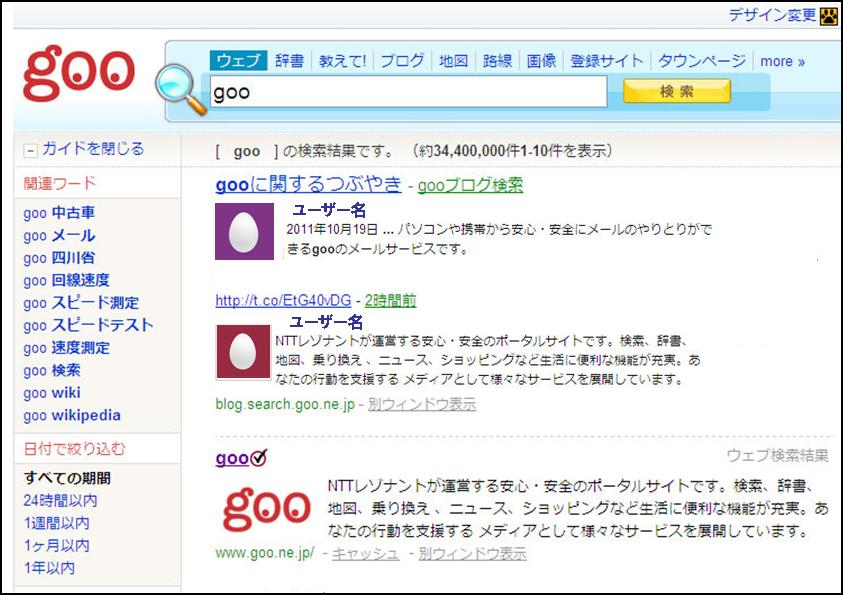Click the 2時間前 timestamp link
This screenshot has width=843, height=595.
[390, 300]
